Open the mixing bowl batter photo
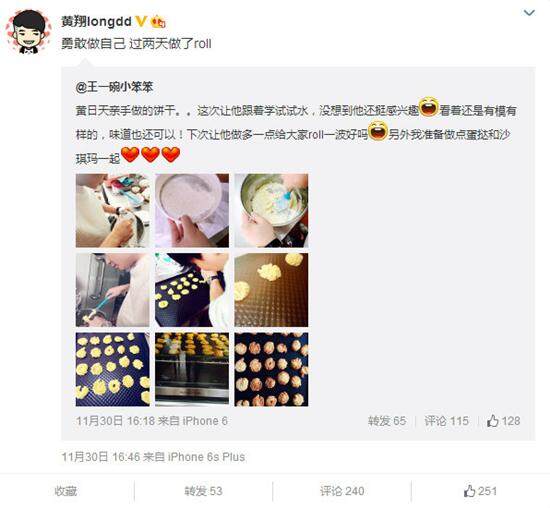 click(x=271, y=210)
